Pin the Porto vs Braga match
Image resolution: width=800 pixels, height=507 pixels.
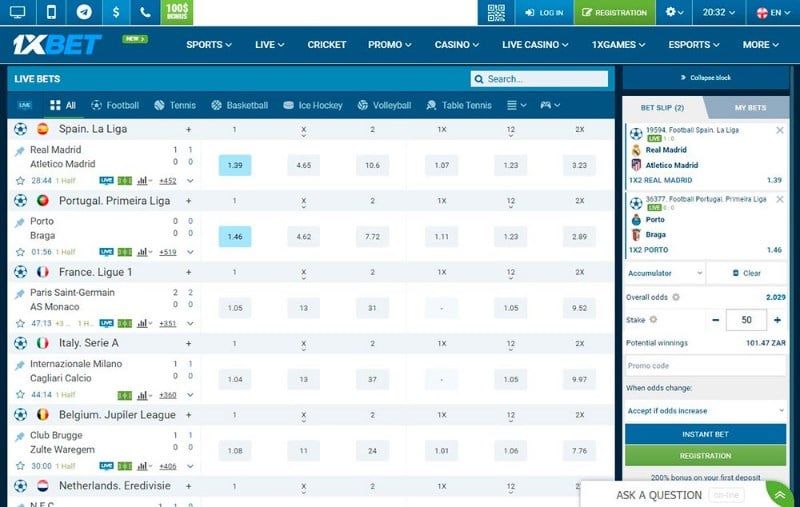click(19, 222)
